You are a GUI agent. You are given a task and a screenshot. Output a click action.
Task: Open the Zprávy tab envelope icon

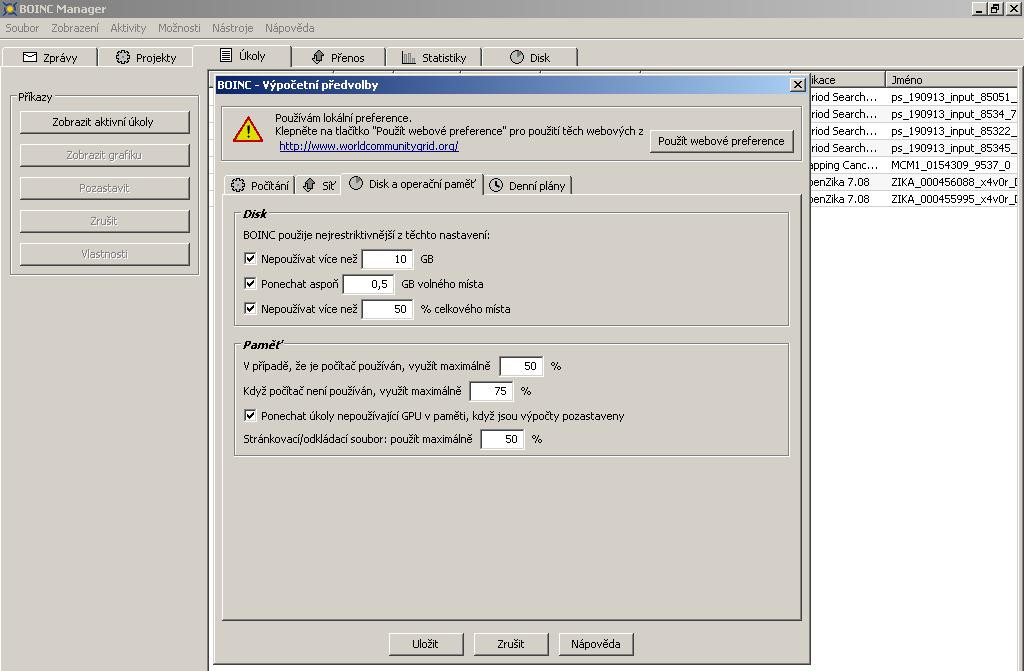click(x=29, y=57)
